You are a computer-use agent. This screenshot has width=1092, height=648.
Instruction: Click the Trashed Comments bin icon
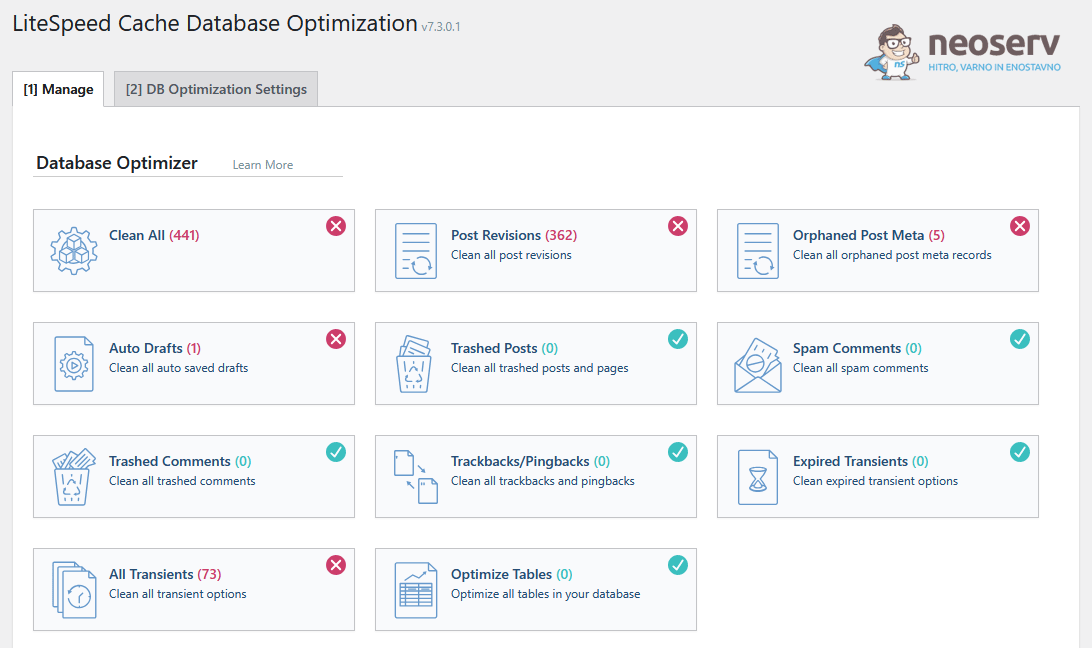[x=74, y=477]
